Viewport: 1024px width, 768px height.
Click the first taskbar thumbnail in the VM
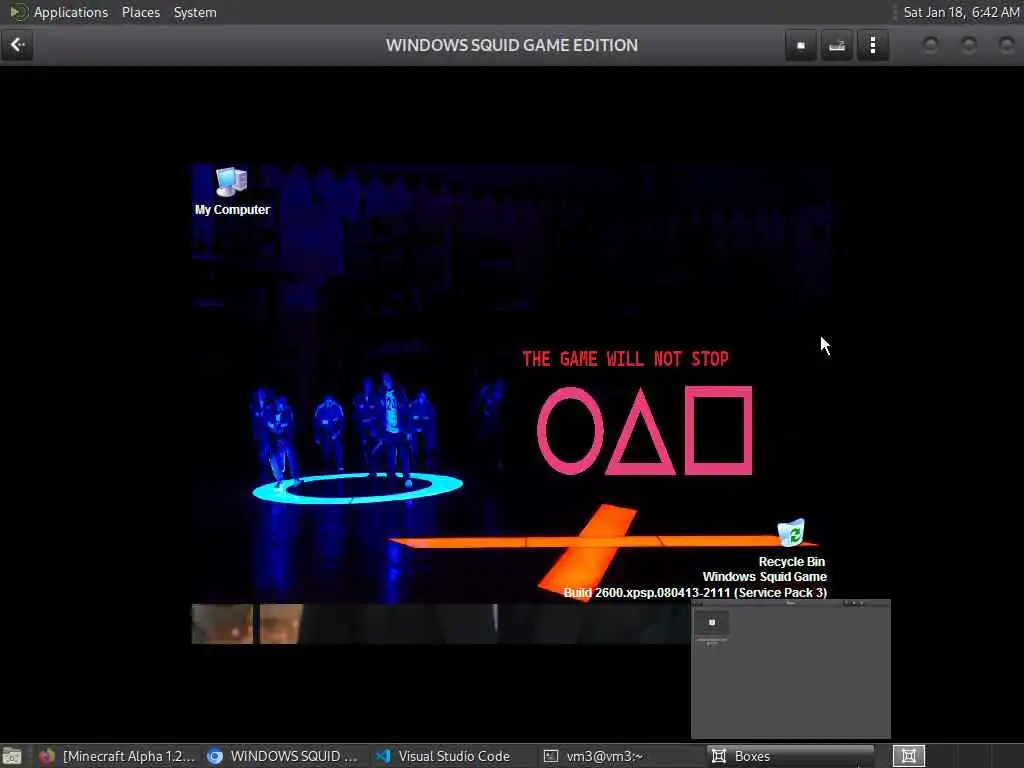222,624
